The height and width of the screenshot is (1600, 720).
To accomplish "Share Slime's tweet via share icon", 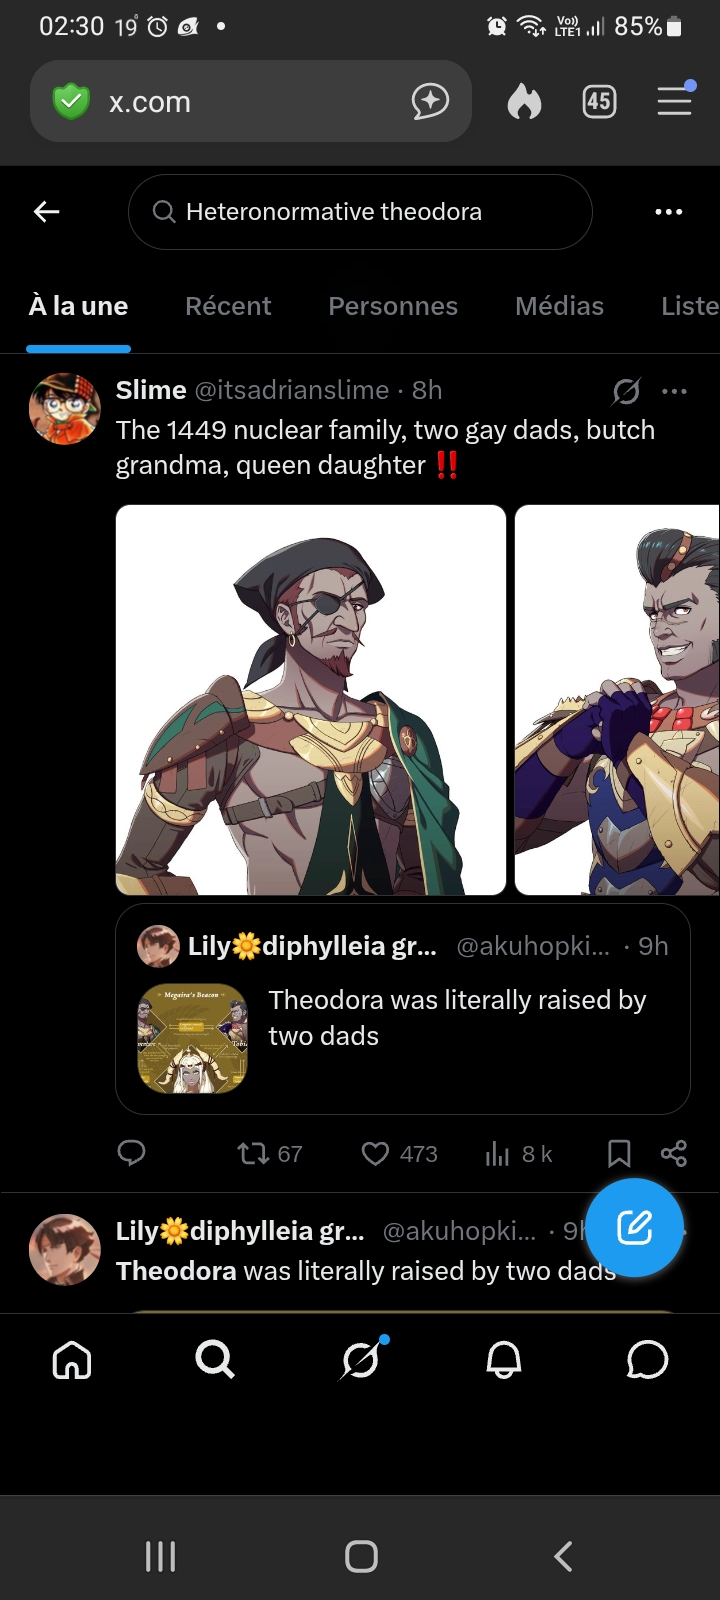I will (674, 1154).
